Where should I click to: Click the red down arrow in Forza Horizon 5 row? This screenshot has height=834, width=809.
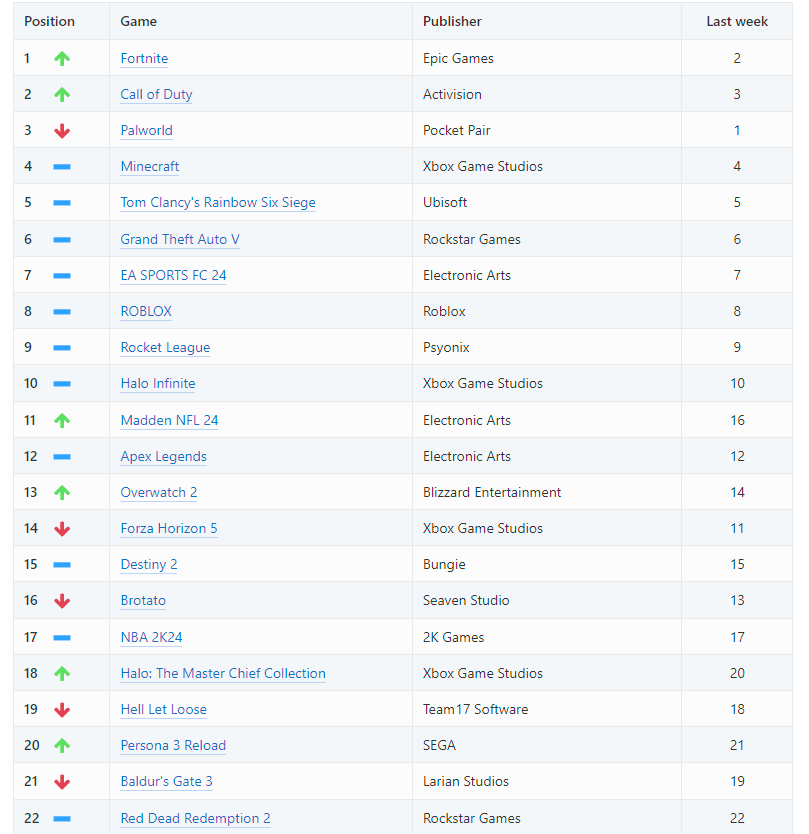tap(62, 529)
